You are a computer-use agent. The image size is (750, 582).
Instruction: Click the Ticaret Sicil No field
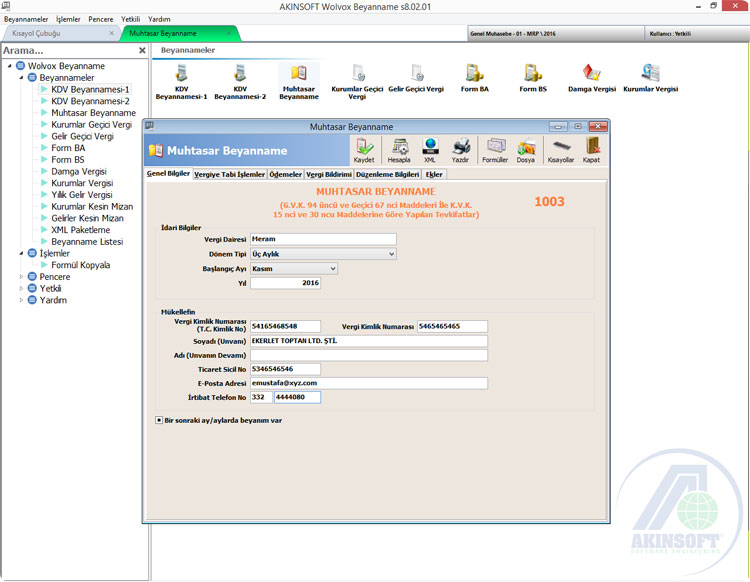pos(286,369)
